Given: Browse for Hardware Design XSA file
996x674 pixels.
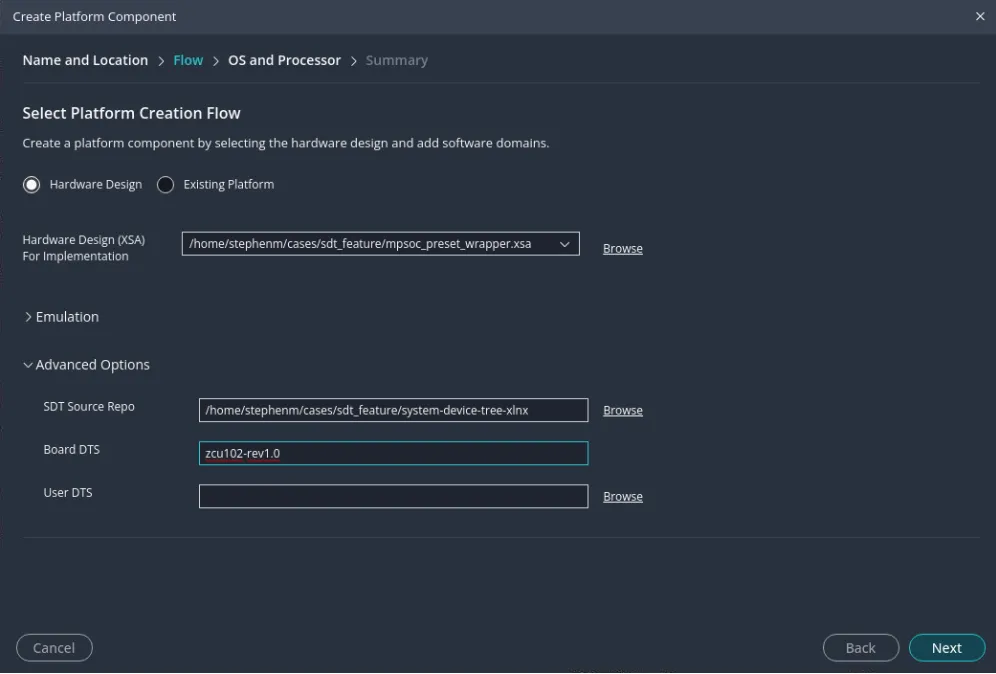Looking at the screenshot, I should click(622, 249).
